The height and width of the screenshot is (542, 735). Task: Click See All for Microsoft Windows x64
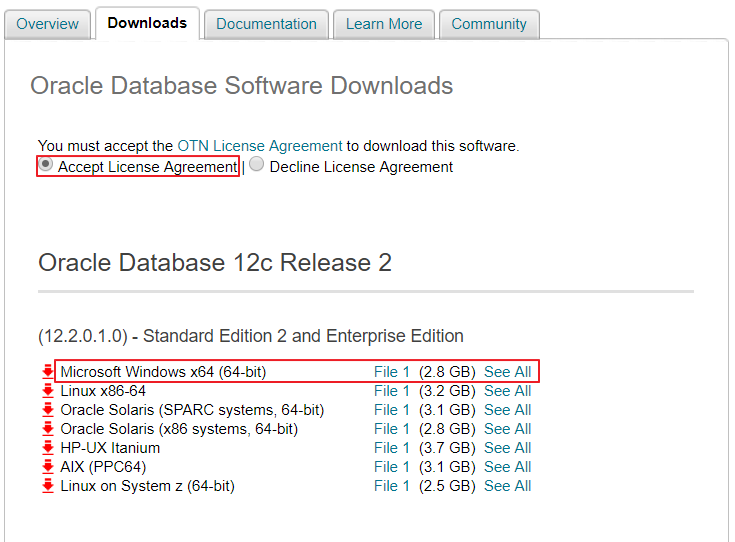pyautogui.click(x=508, y=372)
